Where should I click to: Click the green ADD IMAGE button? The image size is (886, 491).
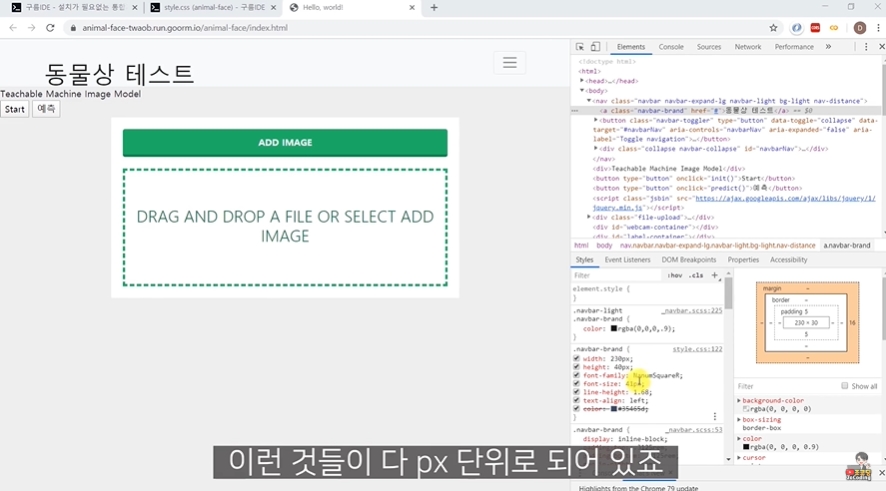coord(285,142)
